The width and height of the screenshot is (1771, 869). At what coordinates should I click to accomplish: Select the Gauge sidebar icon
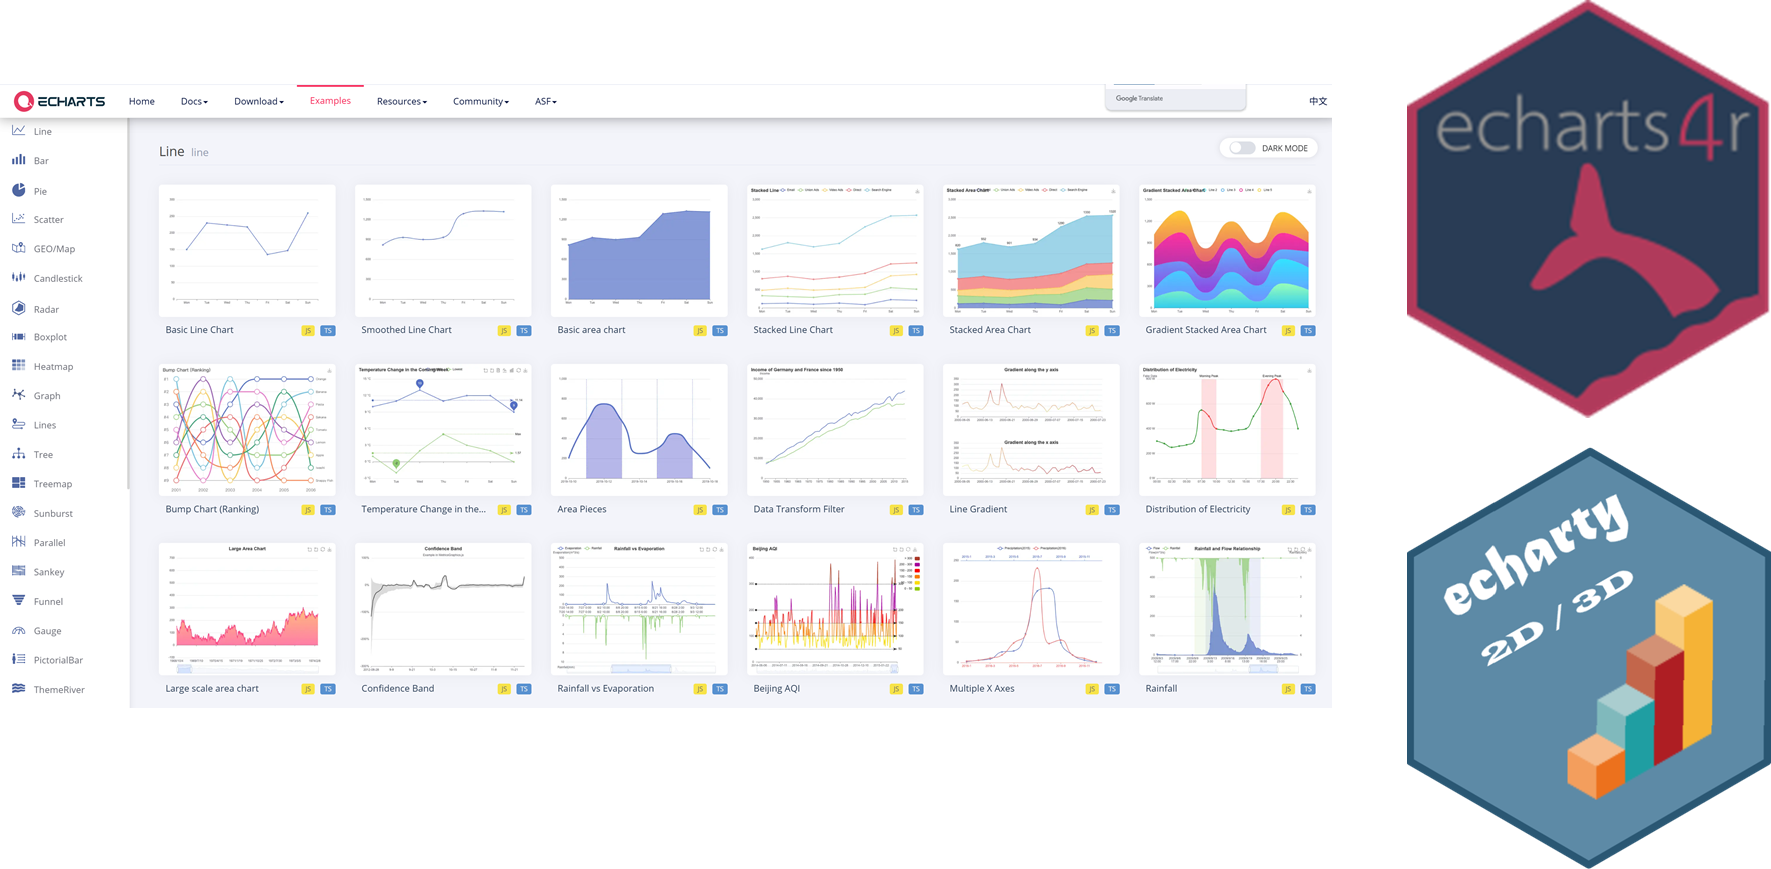click(x=19, y=630)
